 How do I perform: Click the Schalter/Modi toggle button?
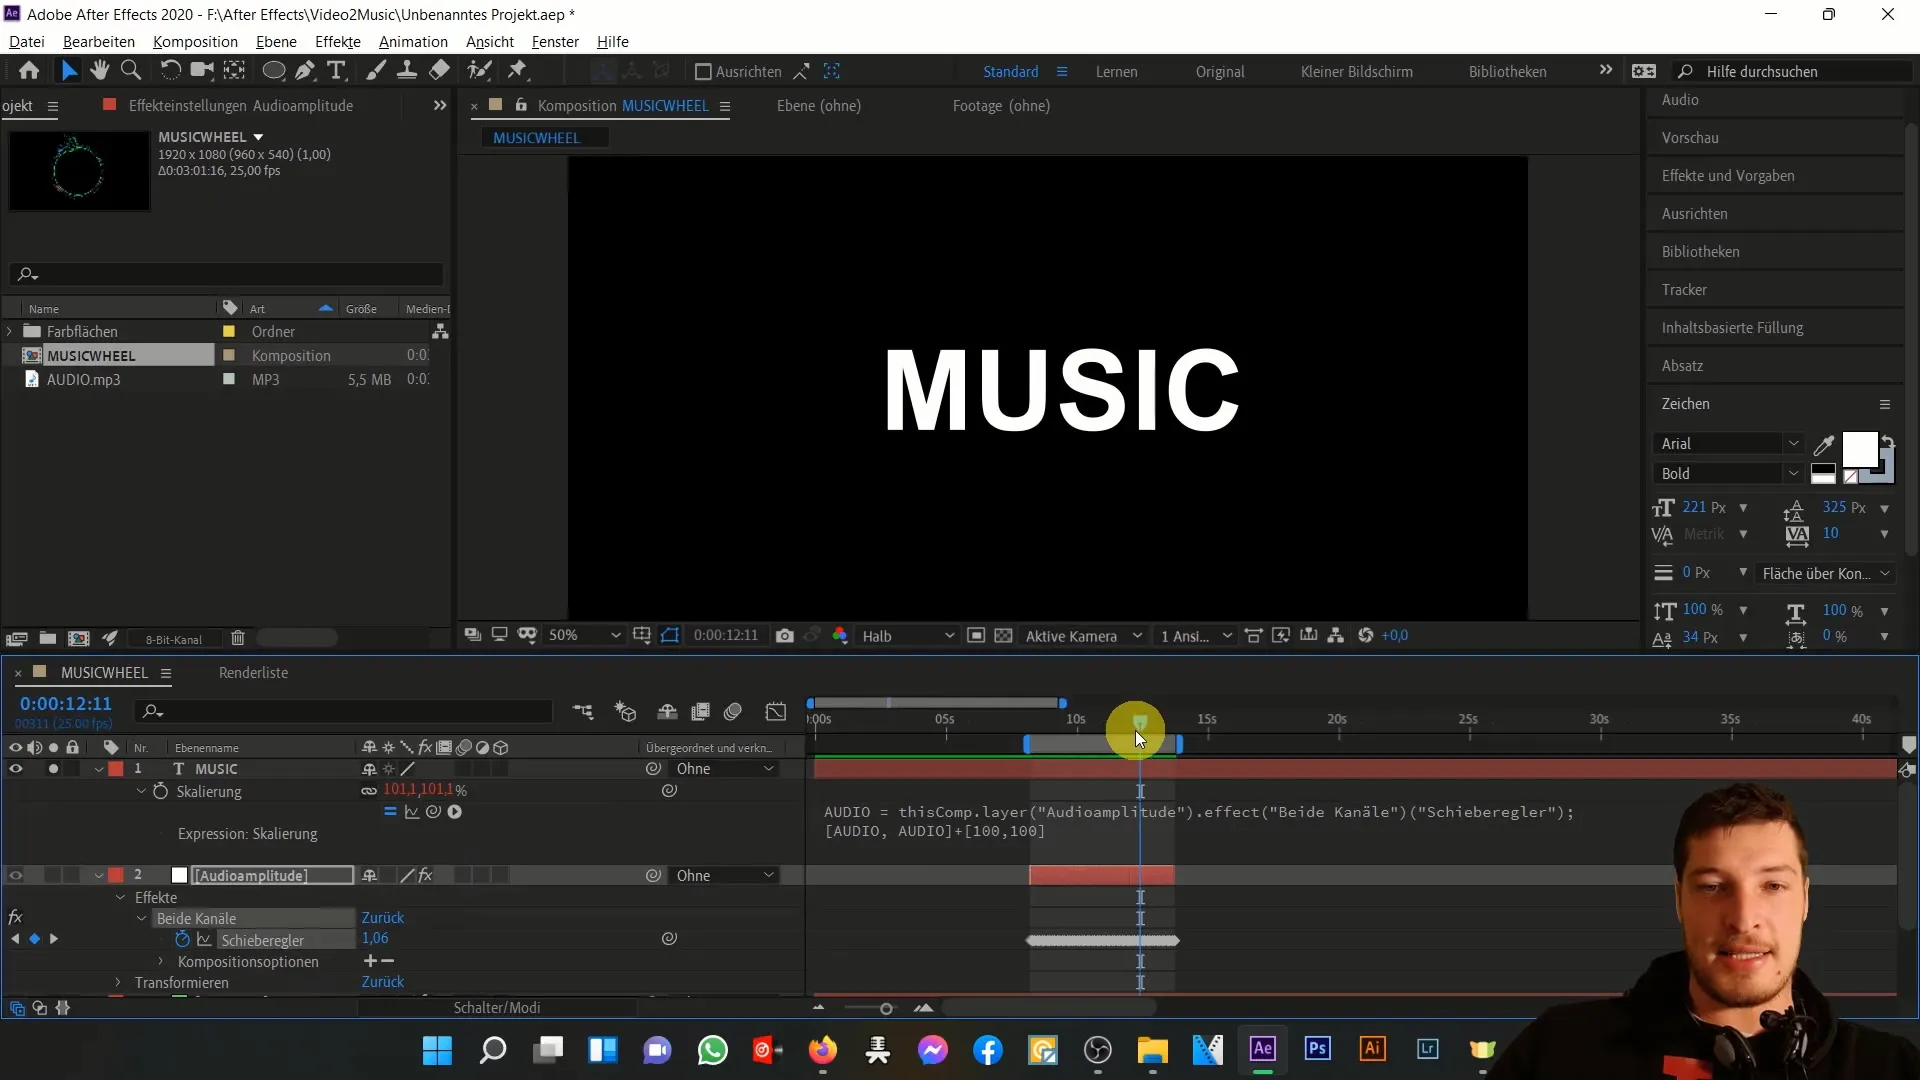(497, 1008)
